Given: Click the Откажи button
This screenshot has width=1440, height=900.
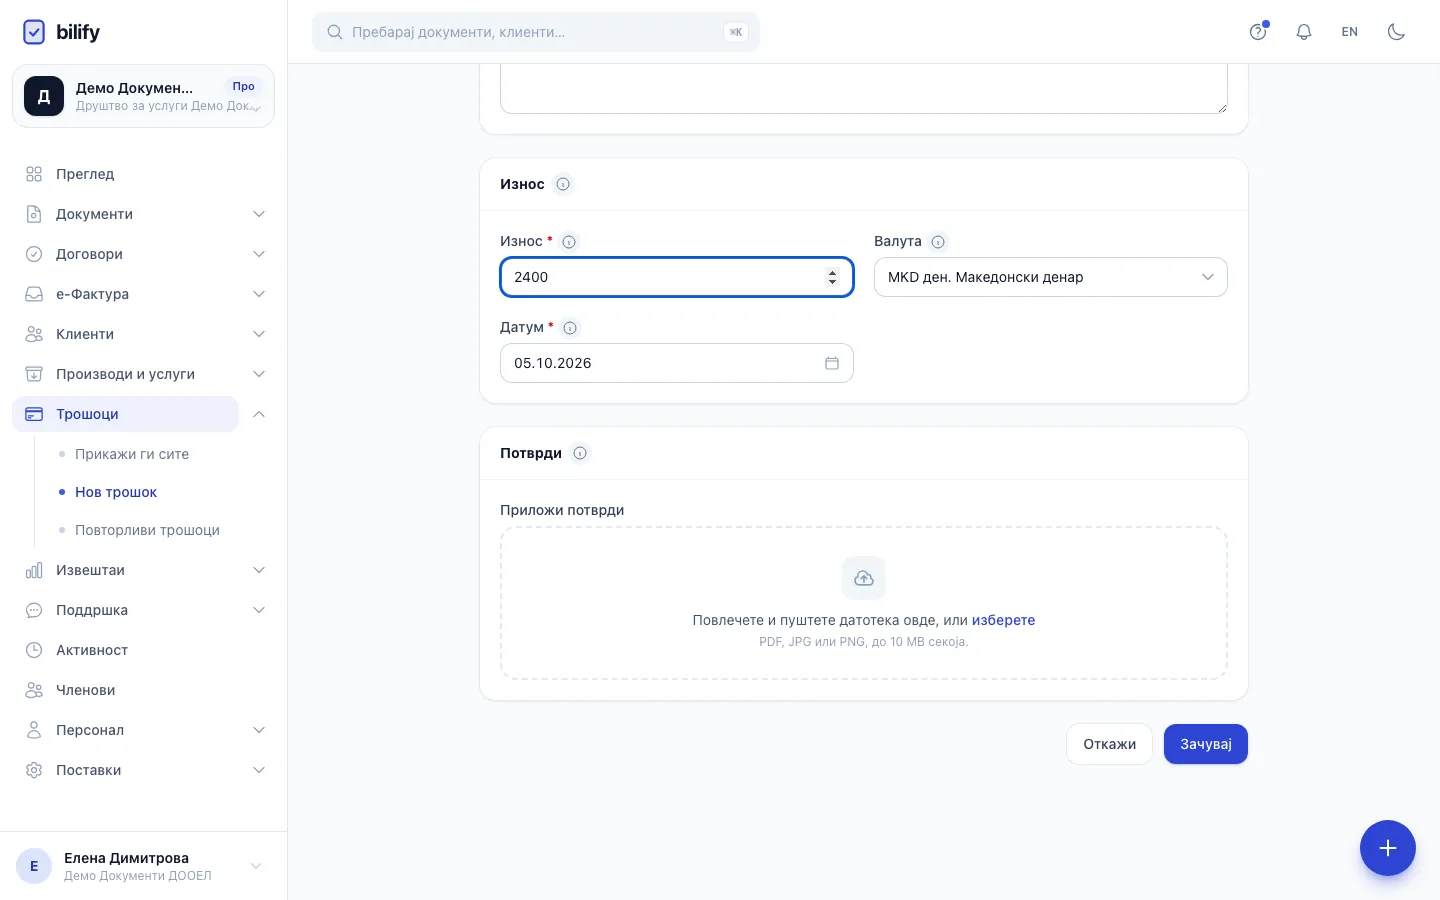Looking at the screenshot, I should [x=1110, y=744].
